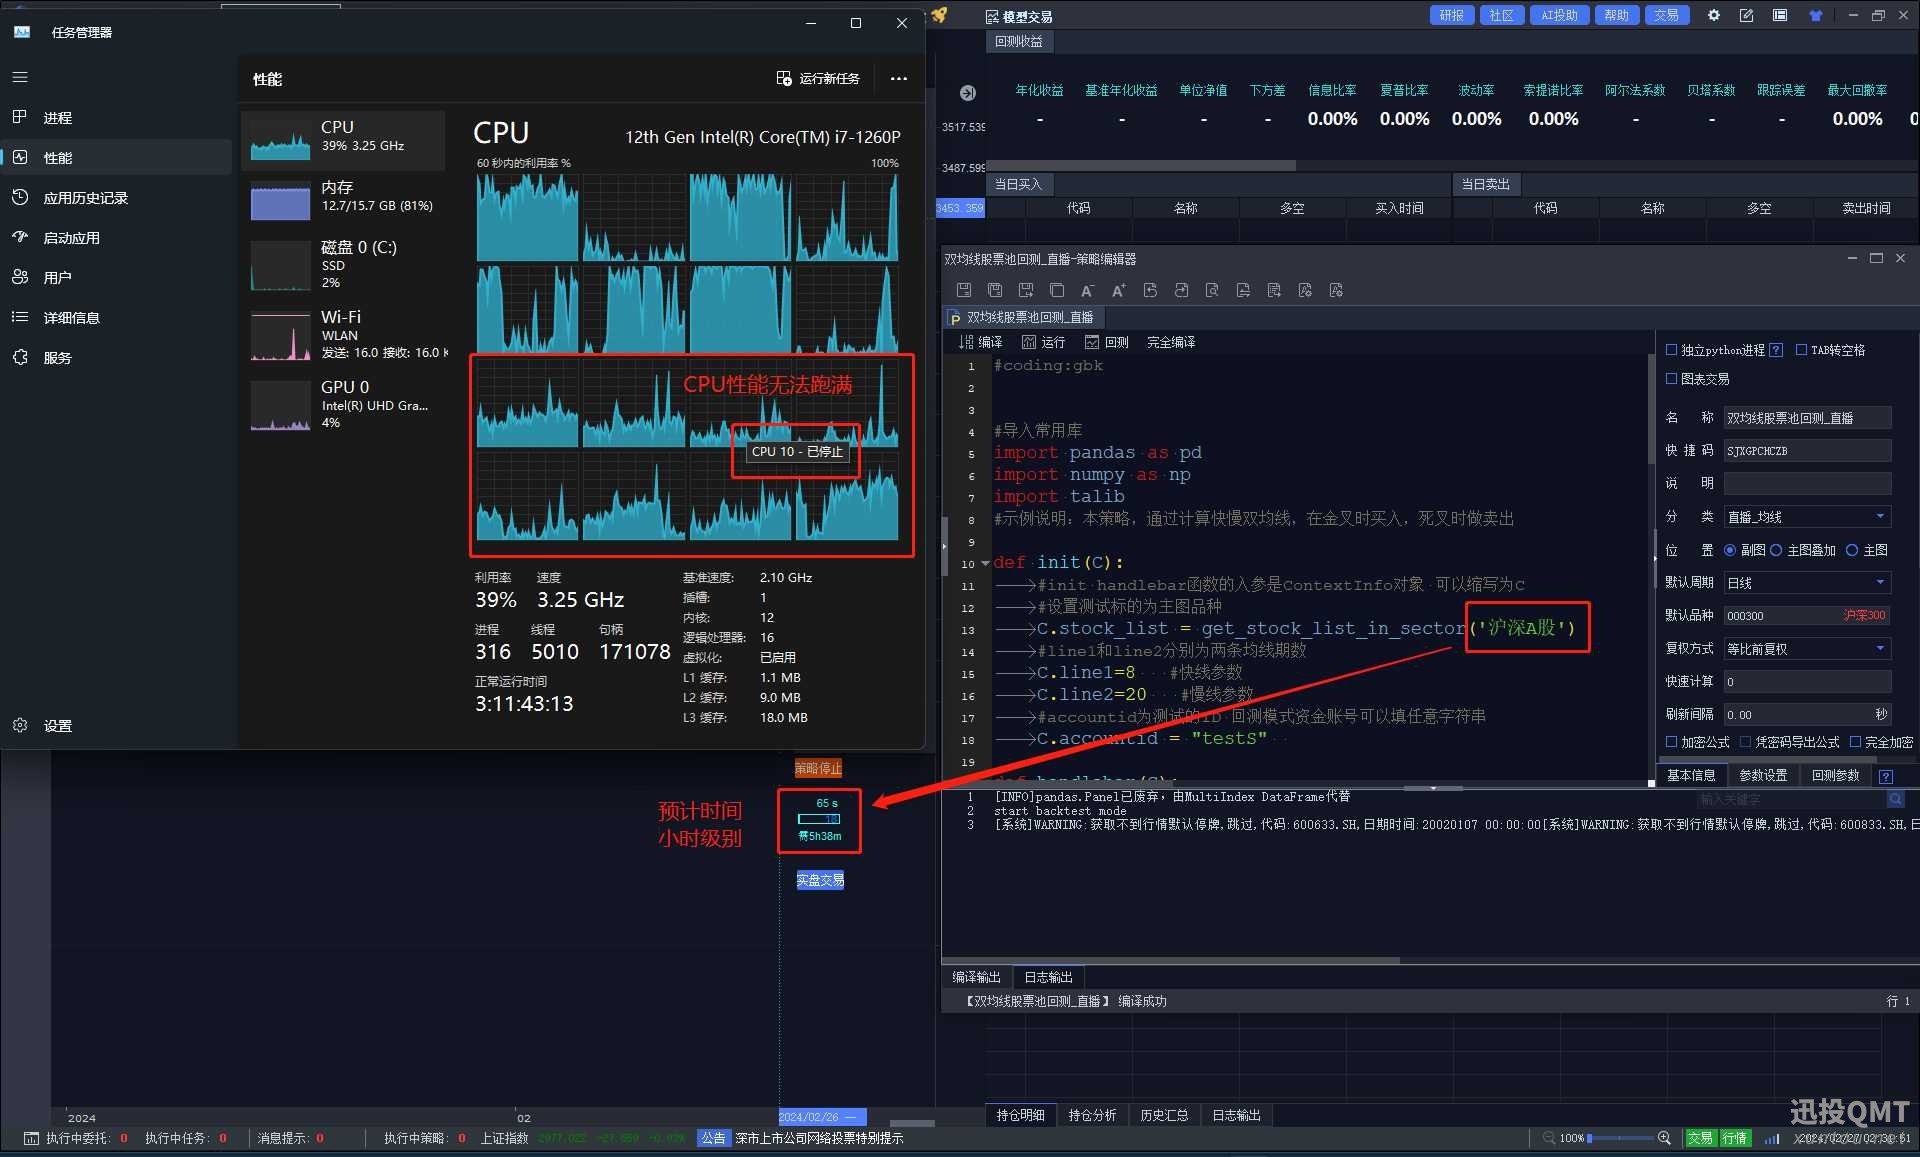Click the AI投助 button
The height and width of the screenshot is (1157, 1920).
click(1560, 15)
